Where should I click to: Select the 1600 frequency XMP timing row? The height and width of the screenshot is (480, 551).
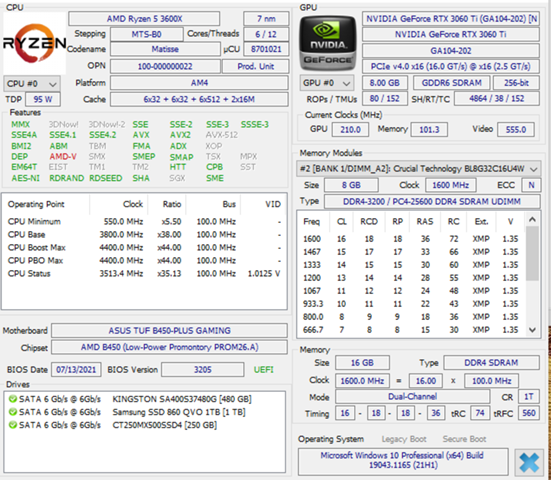click(x=411, y=239)
